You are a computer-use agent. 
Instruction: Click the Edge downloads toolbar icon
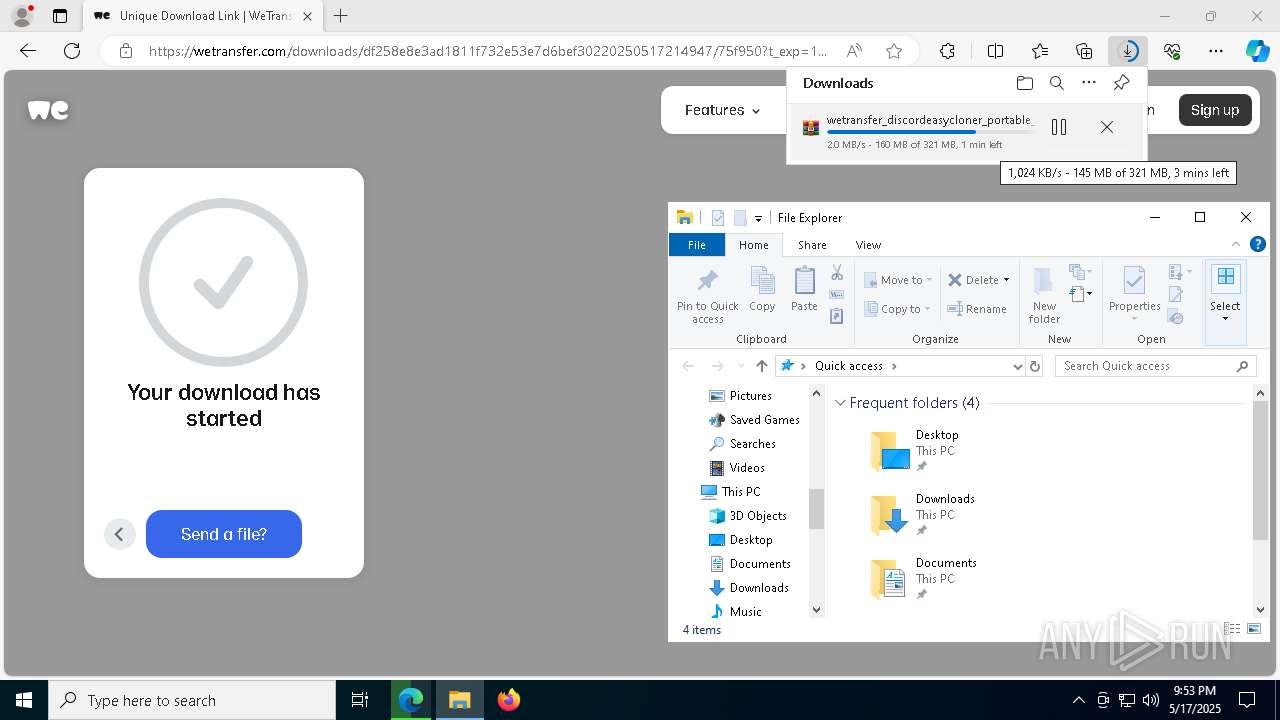coord(1128,51)
